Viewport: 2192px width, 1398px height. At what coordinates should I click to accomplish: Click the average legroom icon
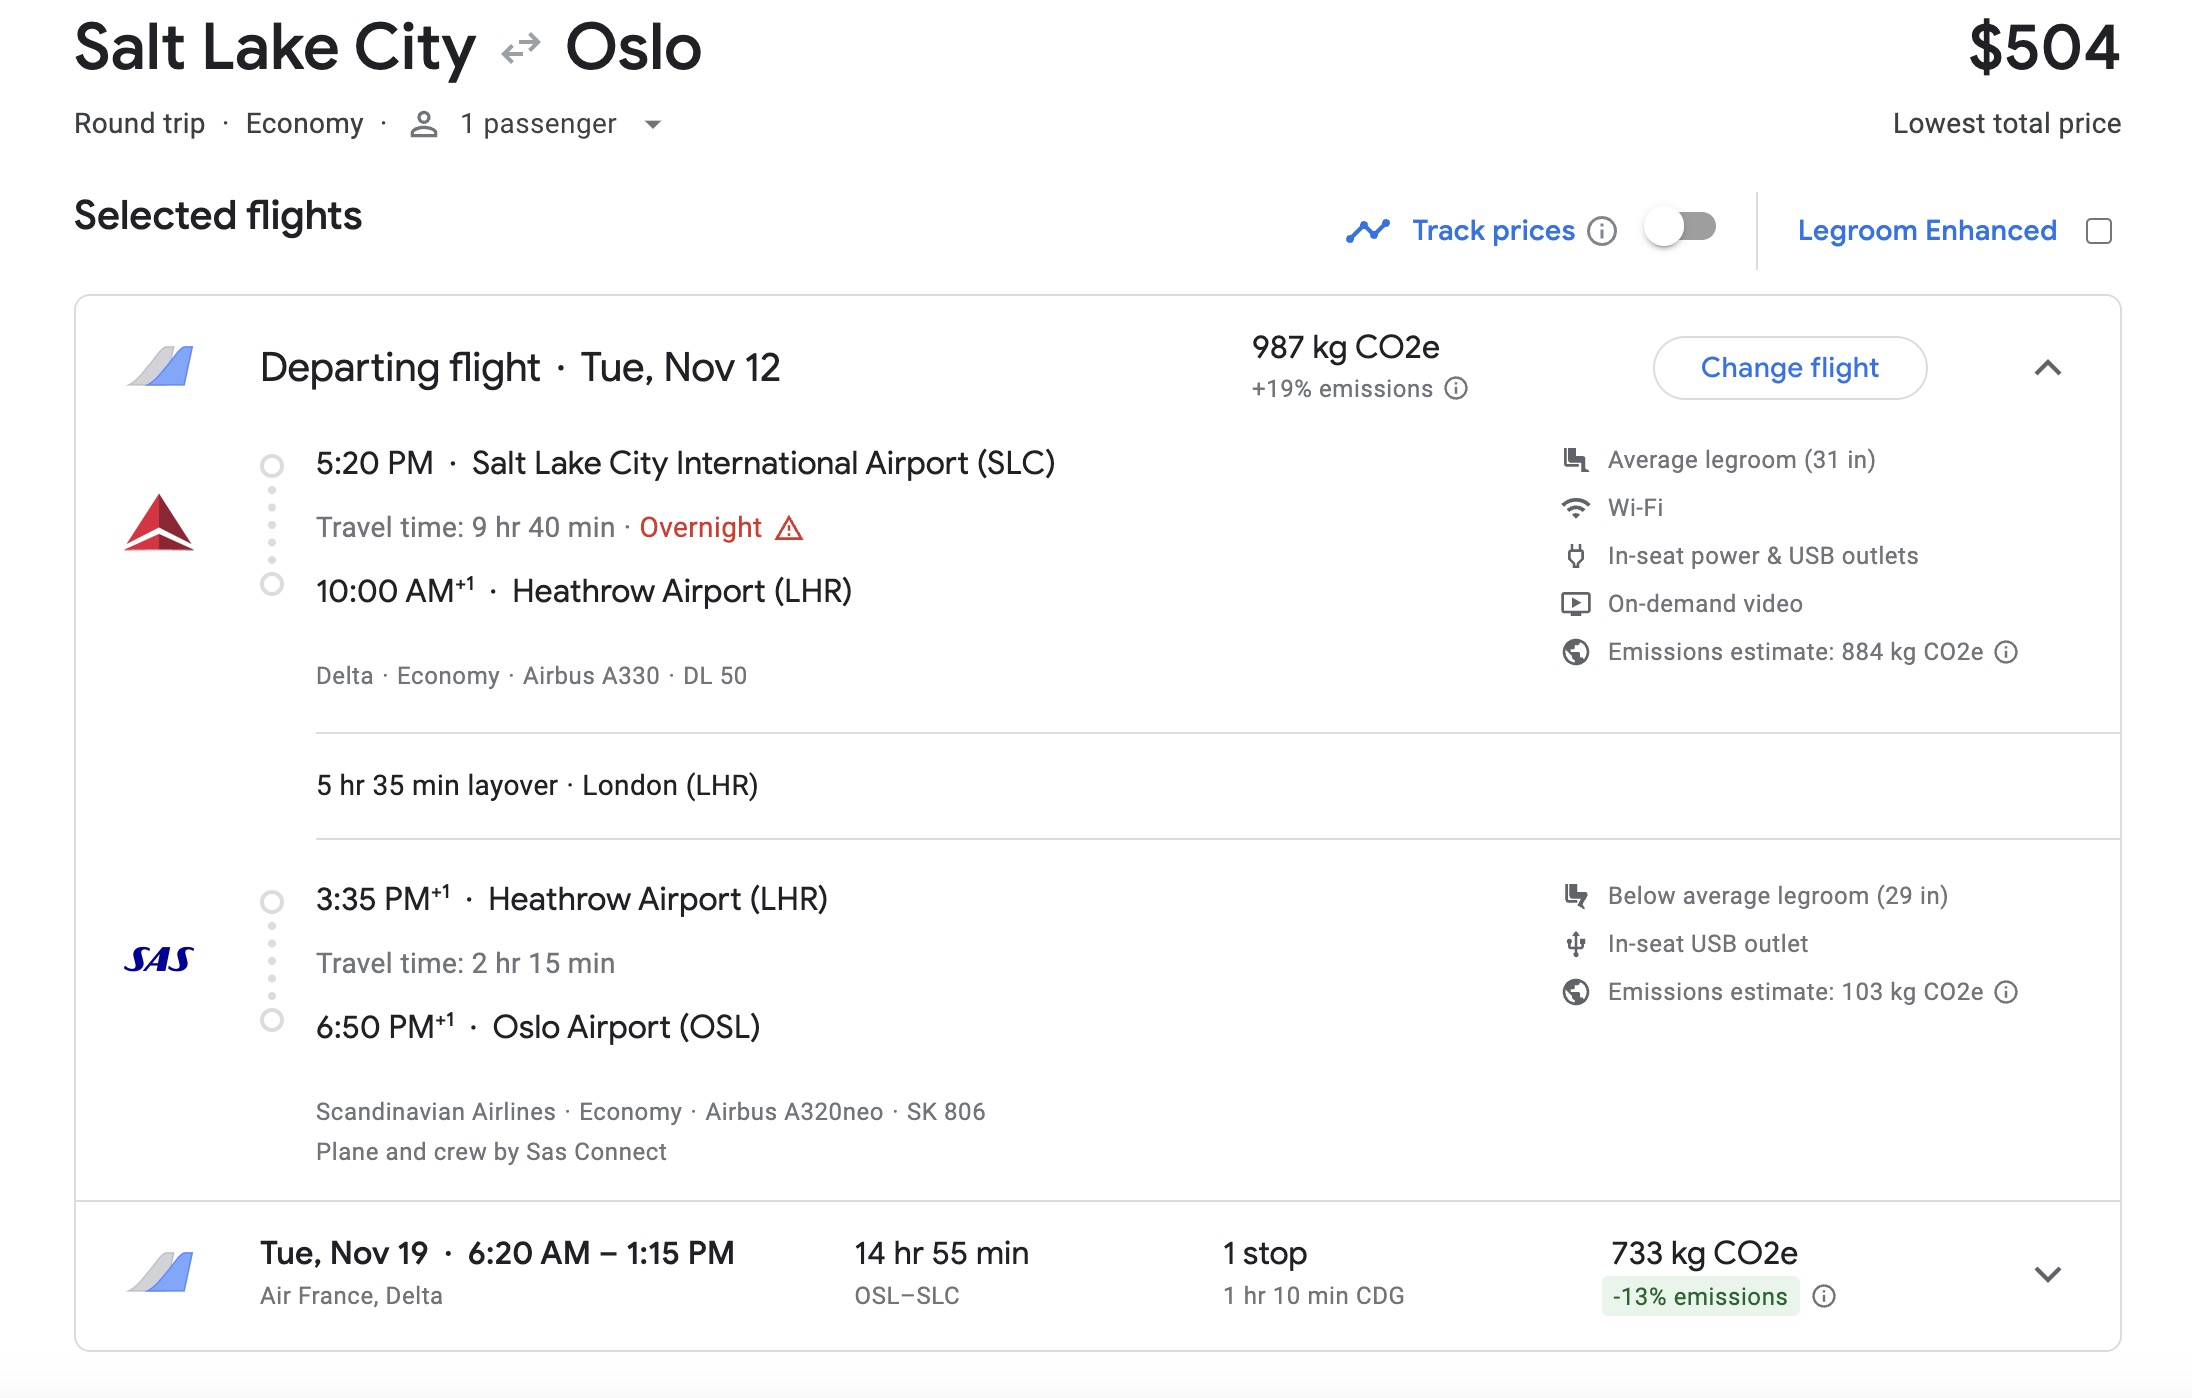[x=1575, y=459]
